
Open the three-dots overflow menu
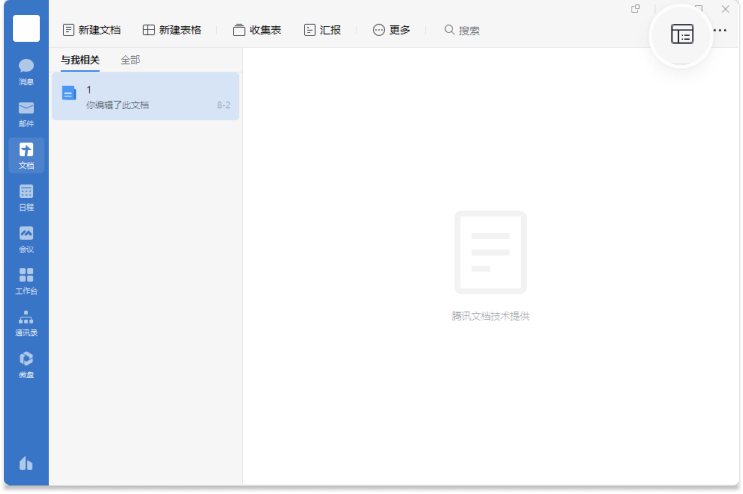pos(720,30)
